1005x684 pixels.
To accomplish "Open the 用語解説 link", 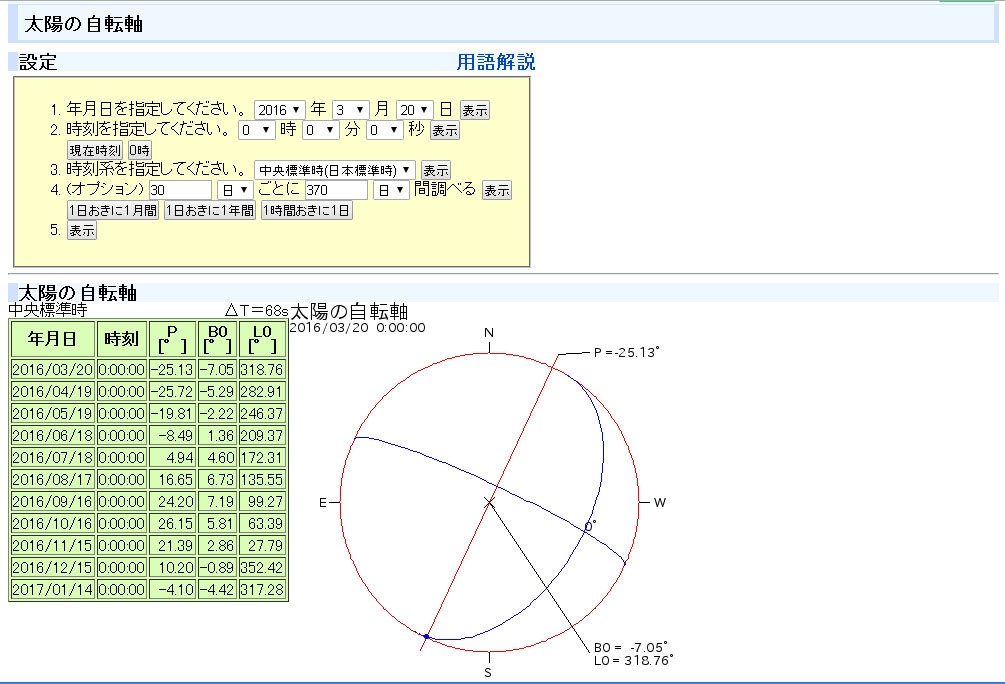I will pyautogui.click(x=495, y=62).
